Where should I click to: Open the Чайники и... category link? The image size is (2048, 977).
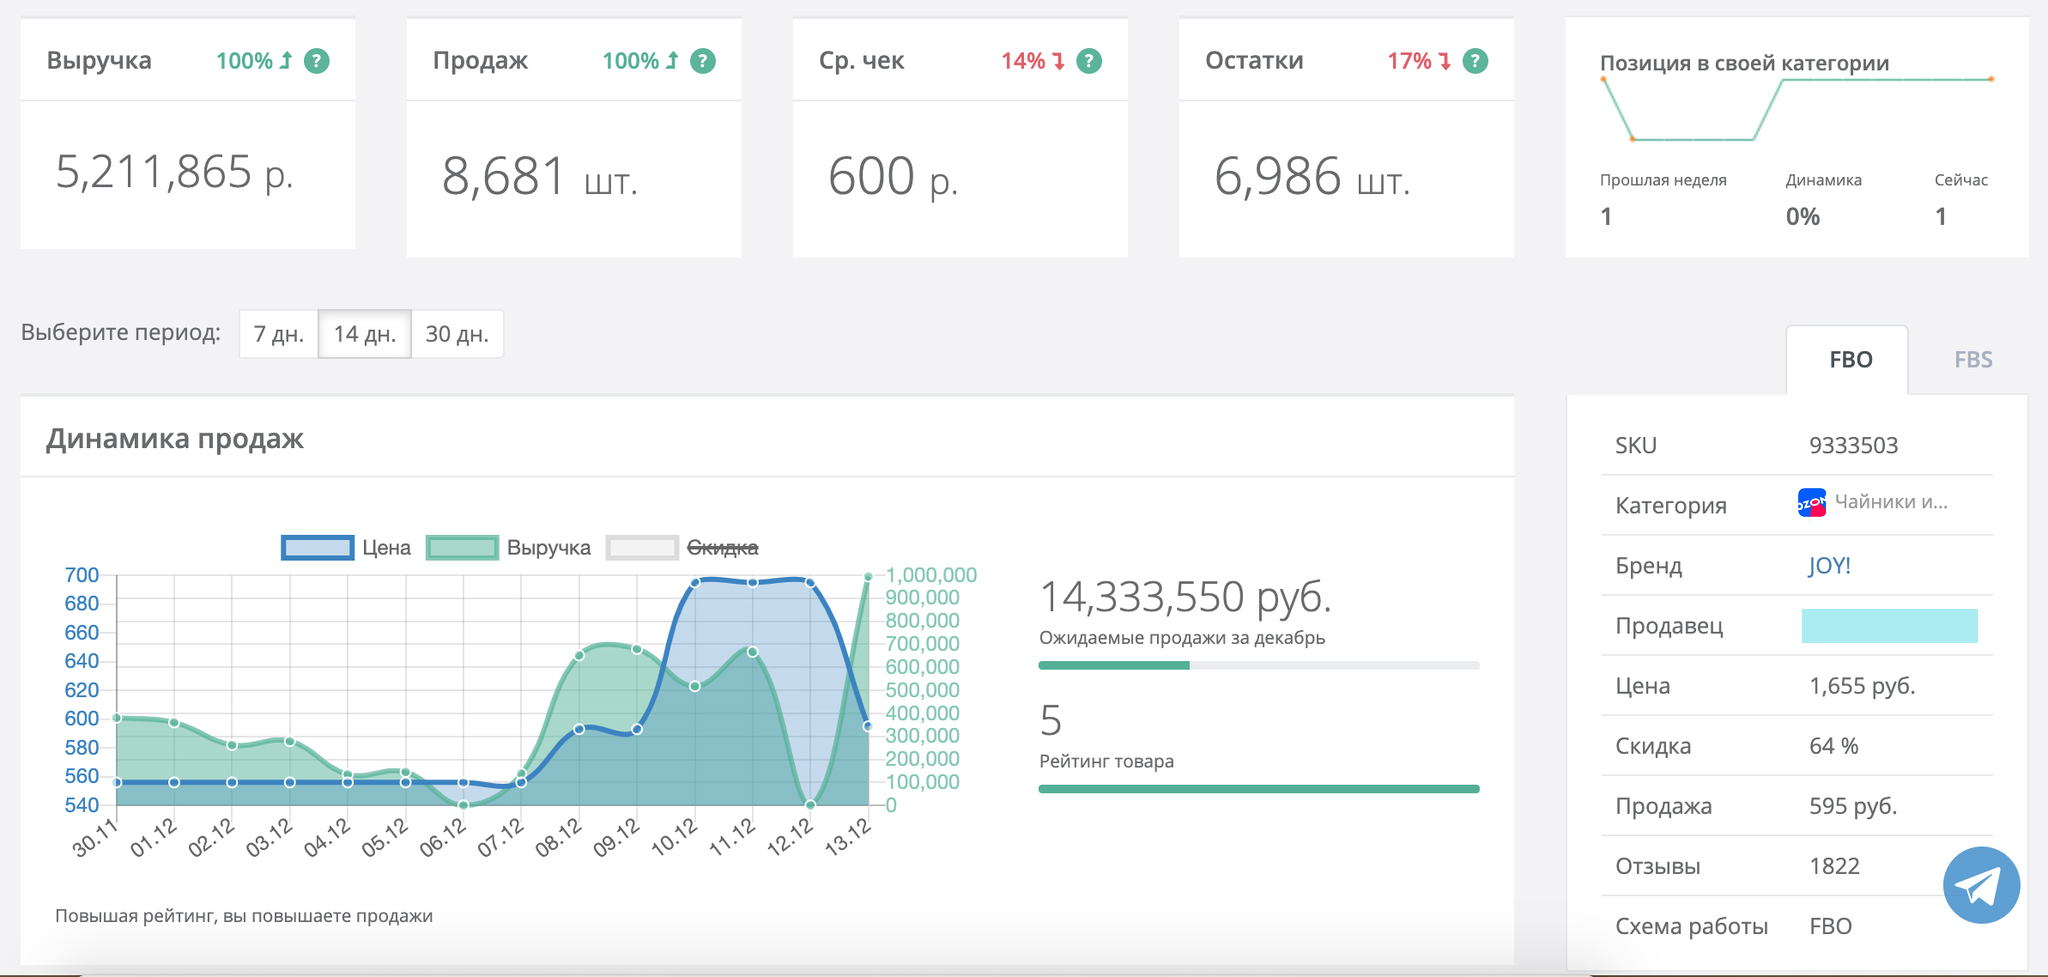[1890, 502]
